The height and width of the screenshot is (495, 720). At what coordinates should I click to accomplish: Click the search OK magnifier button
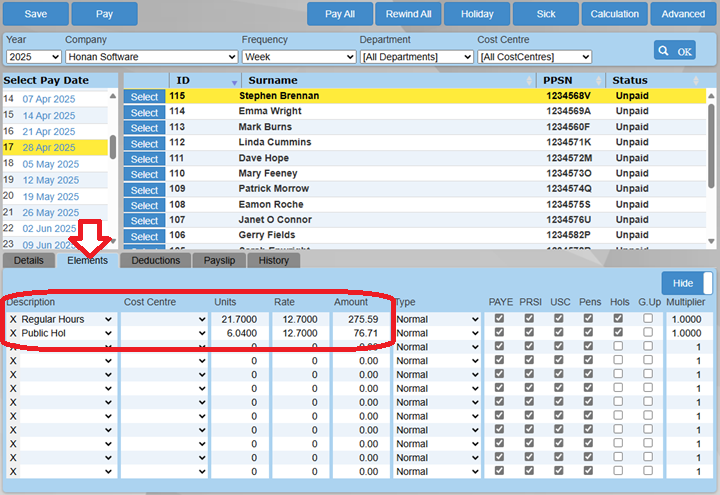675,50
